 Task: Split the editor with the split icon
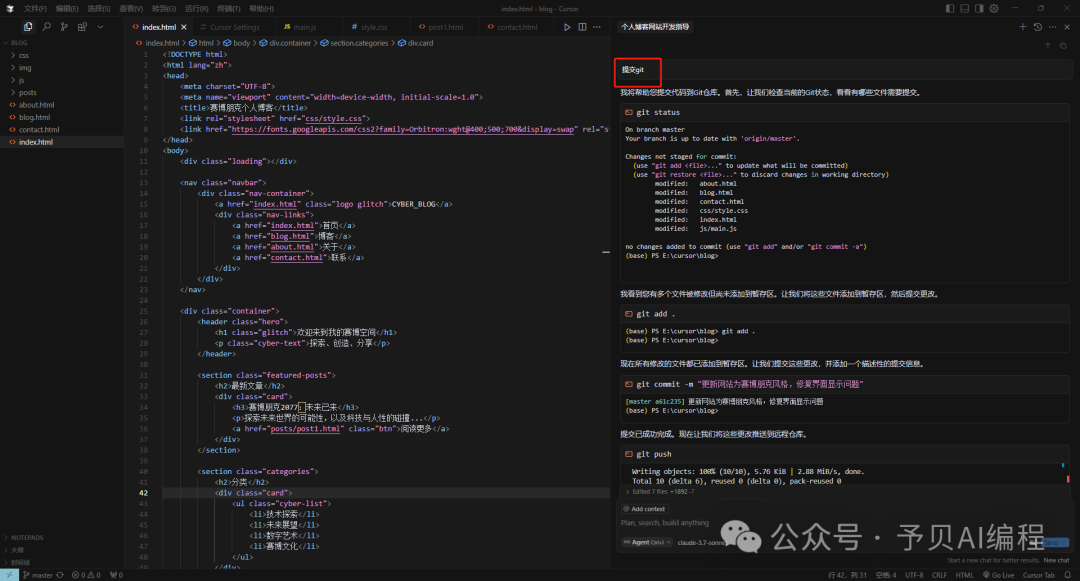[582, 27]
